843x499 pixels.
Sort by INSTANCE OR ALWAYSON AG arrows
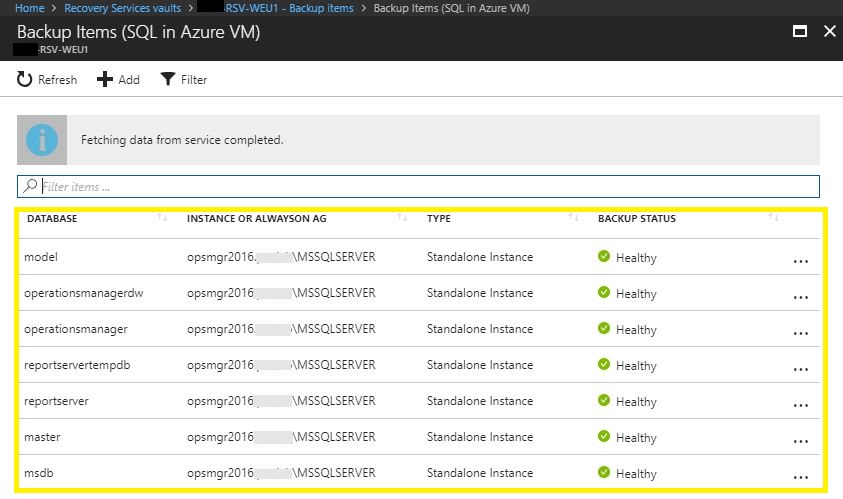coord(402,217)
